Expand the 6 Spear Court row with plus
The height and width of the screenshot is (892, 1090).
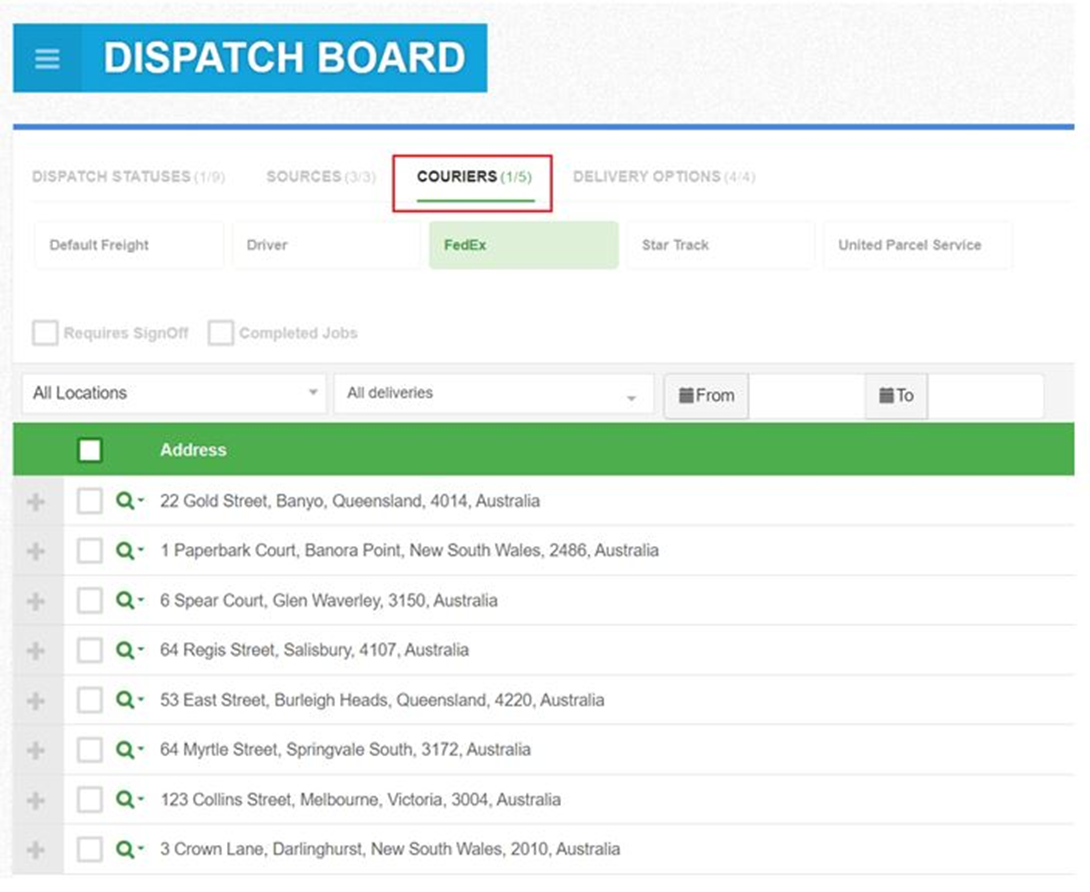[x=36, y=601]
